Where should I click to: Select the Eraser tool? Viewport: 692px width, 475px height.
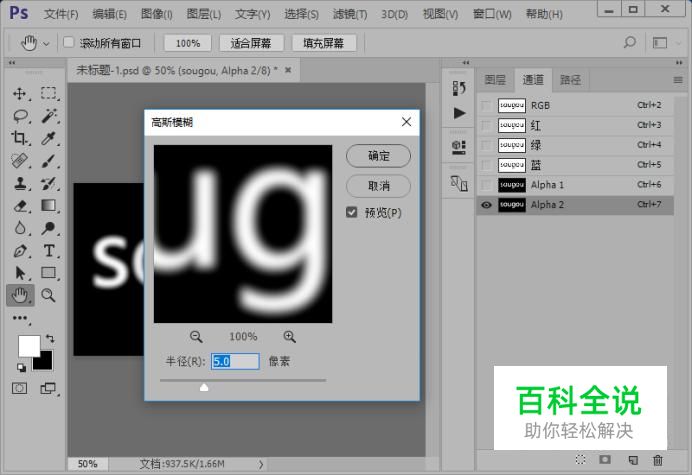pos(19,206)
